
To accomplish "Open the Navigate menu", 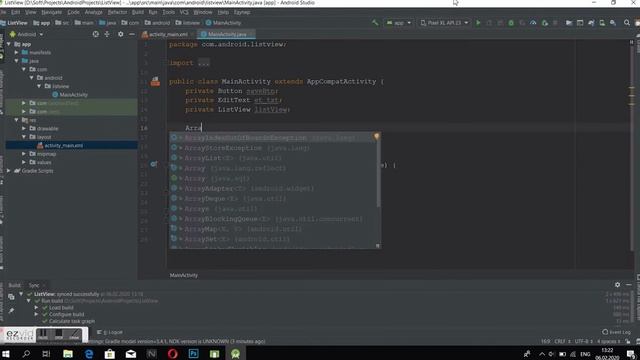I will pos(51,12).
